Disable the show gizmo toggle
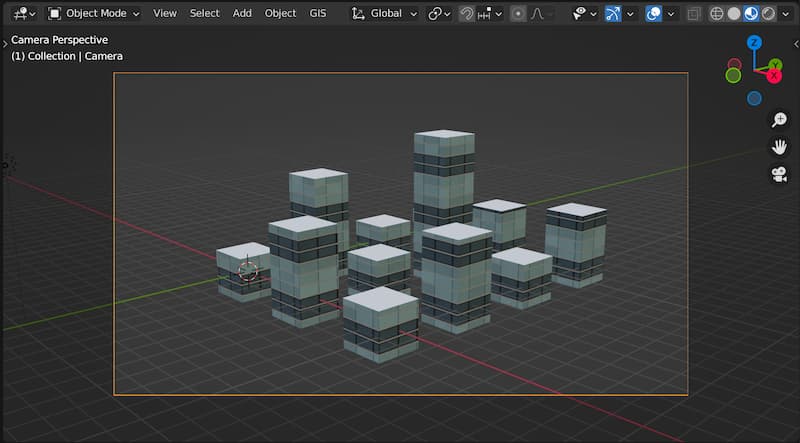This screenshot has width=800, height=443. pos(613,14)
